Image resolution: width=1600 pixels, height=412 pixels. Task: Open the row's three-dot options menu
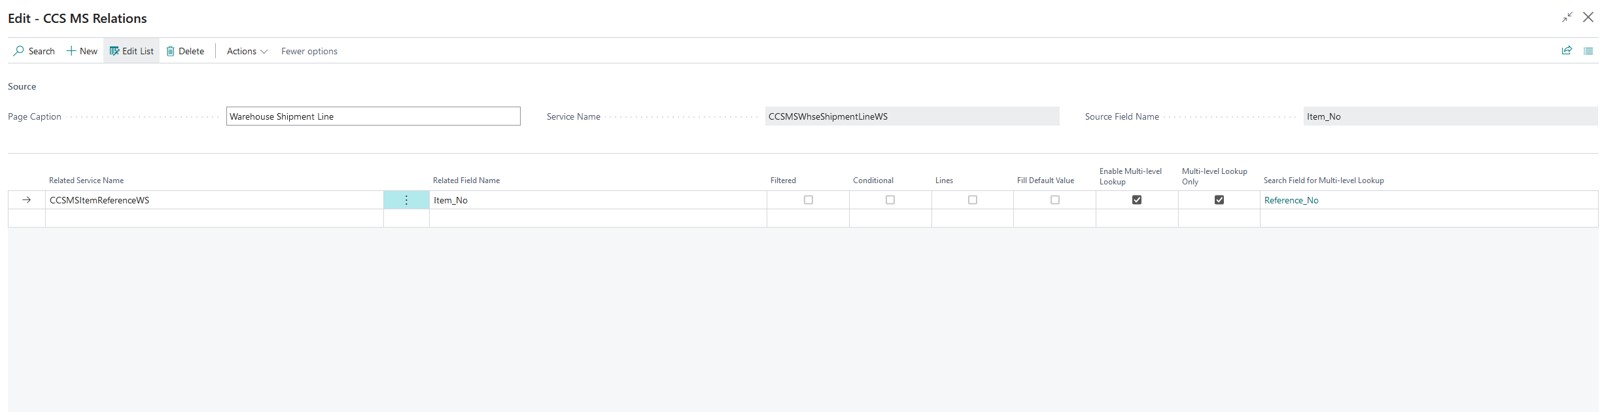pyautogui.click(x=406, y=200)
